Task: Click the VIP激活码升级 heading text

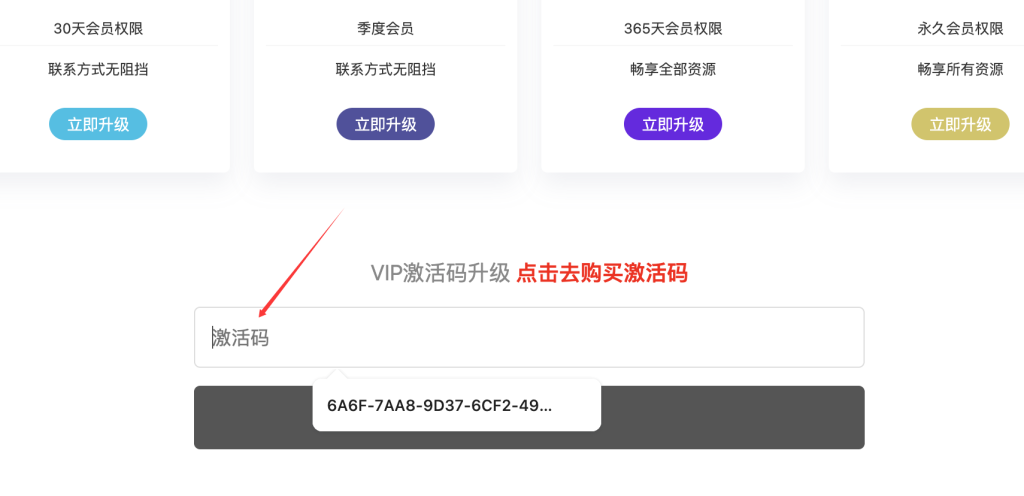Action: (x=440, y=273)
